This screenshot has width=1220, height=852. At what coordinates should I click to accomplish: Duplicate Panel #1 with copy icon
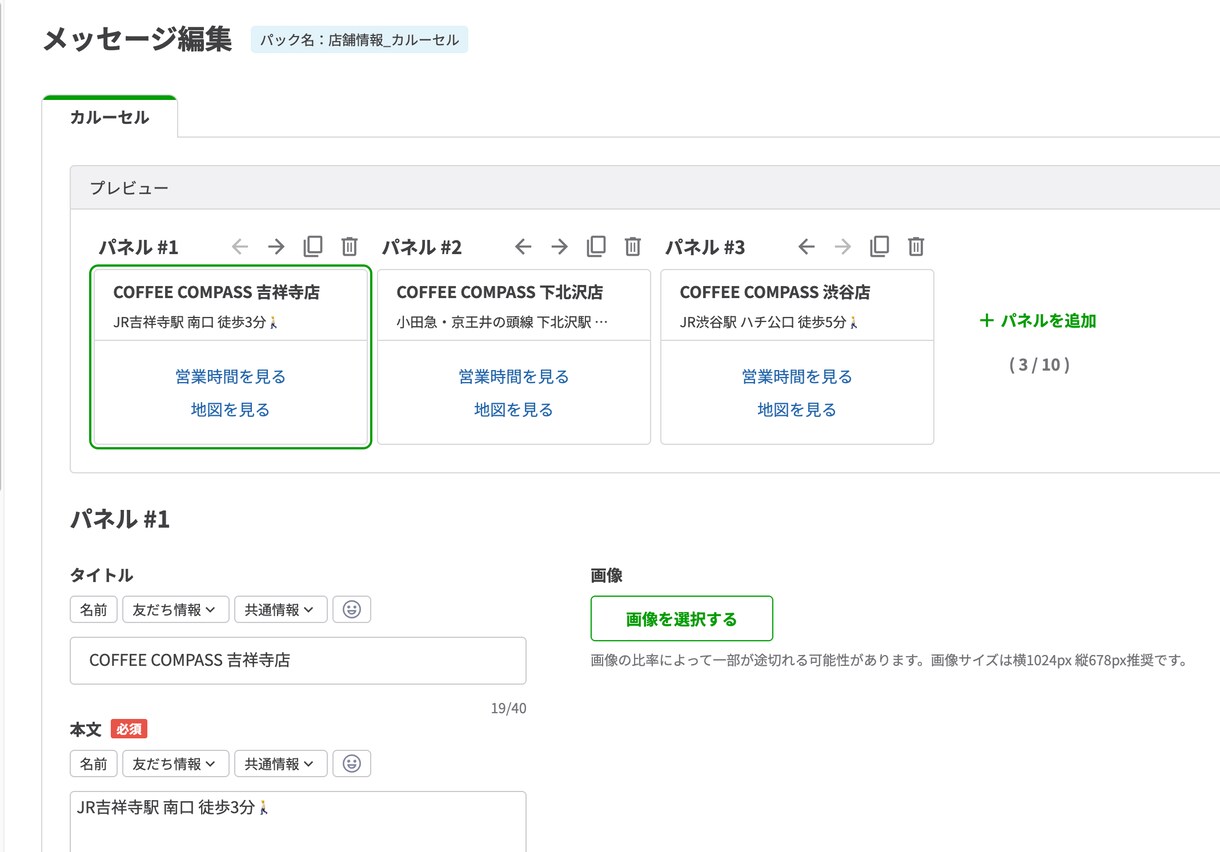click(313, 246)
